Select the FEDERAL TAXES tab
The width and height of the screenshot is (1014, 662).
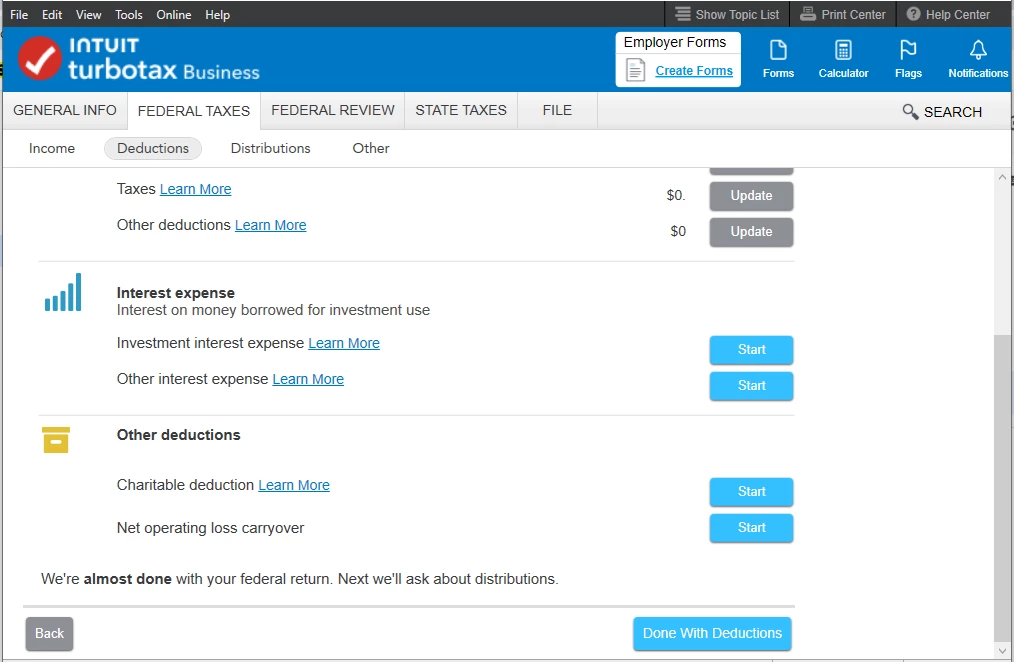193,111
